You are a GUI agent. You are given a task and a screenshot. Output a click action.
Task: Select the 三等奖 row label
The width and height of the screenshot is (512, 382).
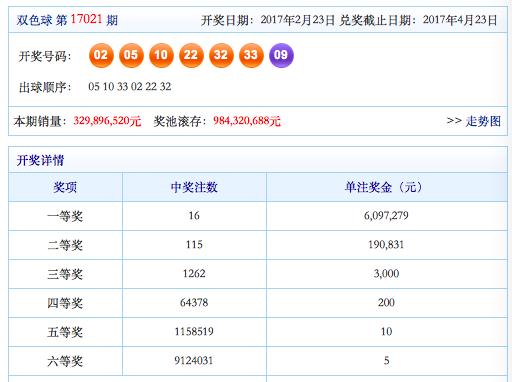point(65,274)
